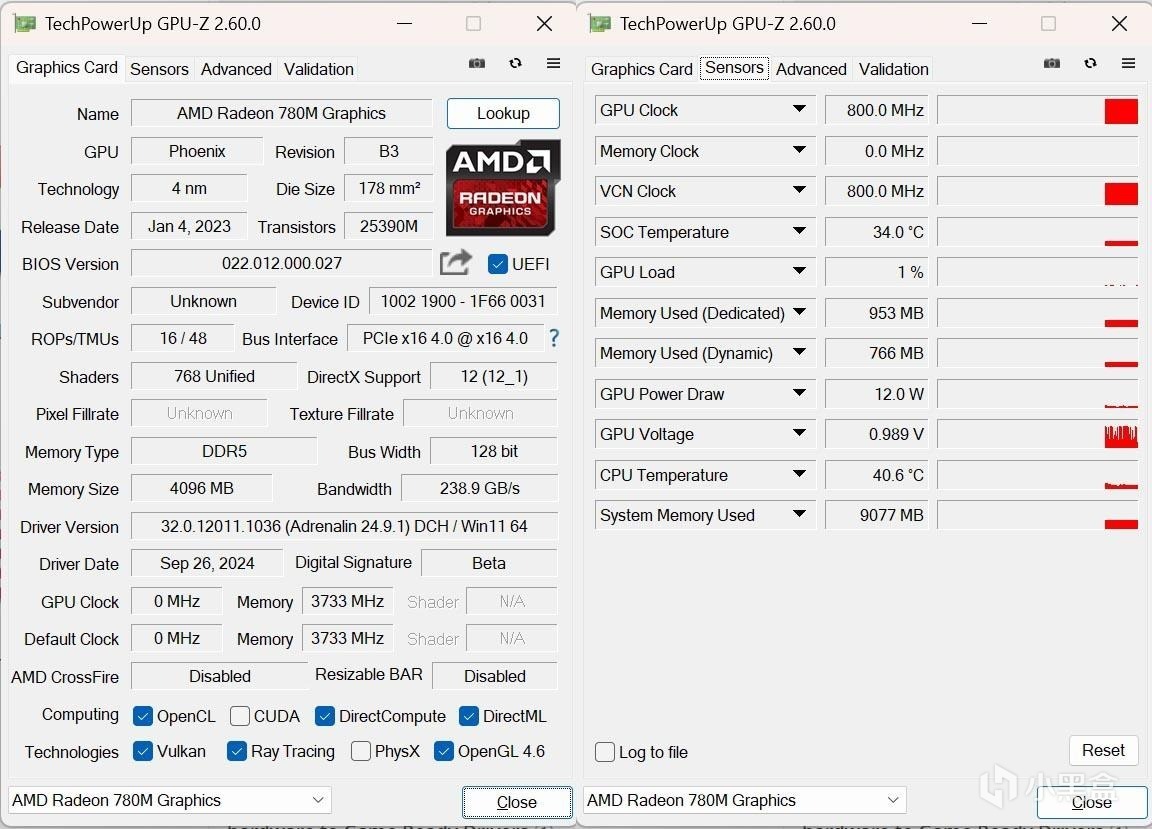Open the GPU Voltage sensor dropdown
Viewport: 1152px width, 829px height.
799,434
